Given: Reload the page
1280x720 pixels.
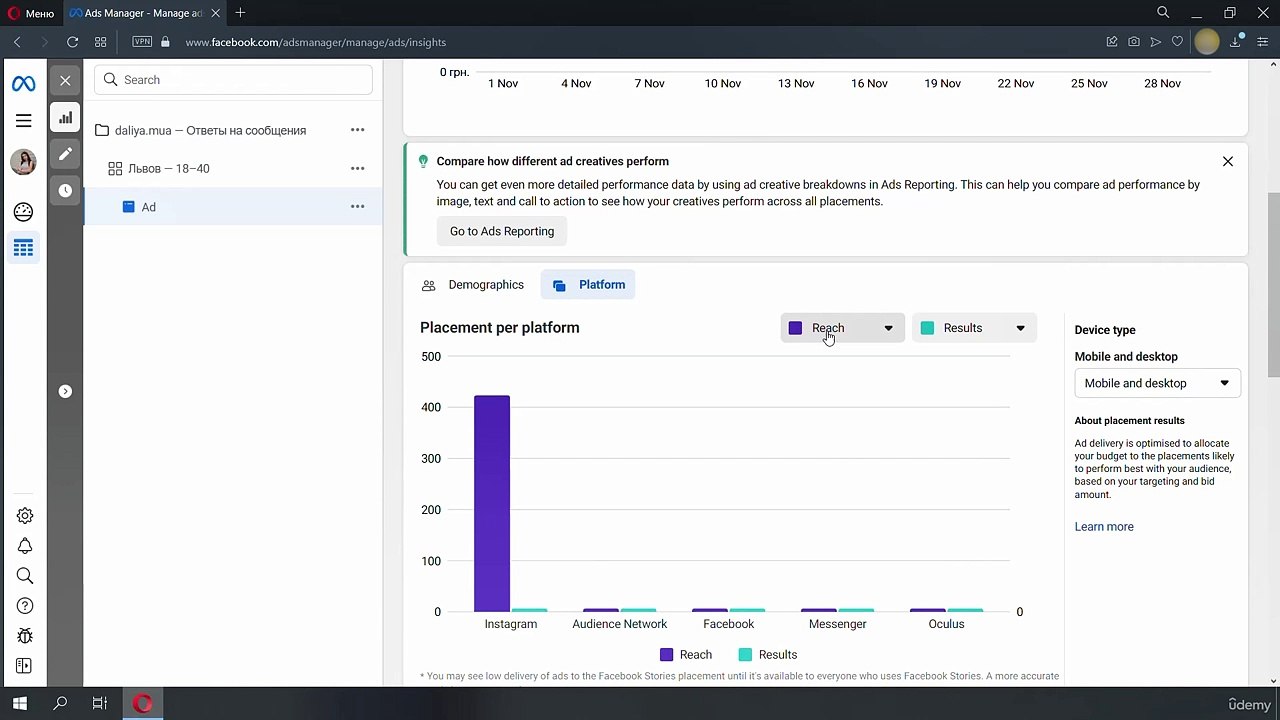Looking at the screenshot, I should (x=72, y=42).
